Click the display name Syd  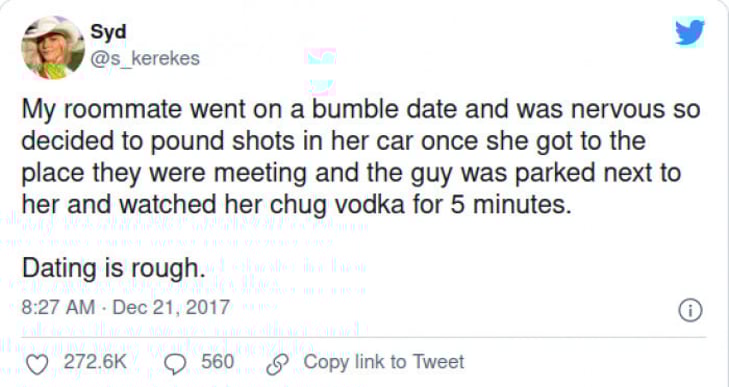coord(108,32)
